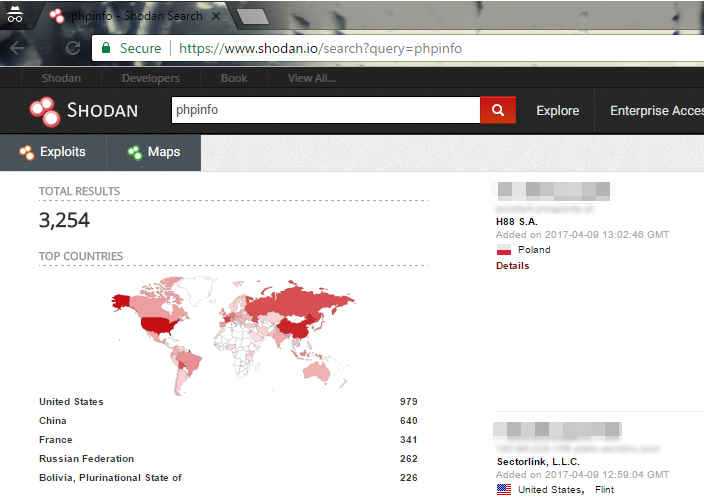Click the 262 Russian Federation count
Viewport: 704px width, 500px height.
click(x=409, y=459)
